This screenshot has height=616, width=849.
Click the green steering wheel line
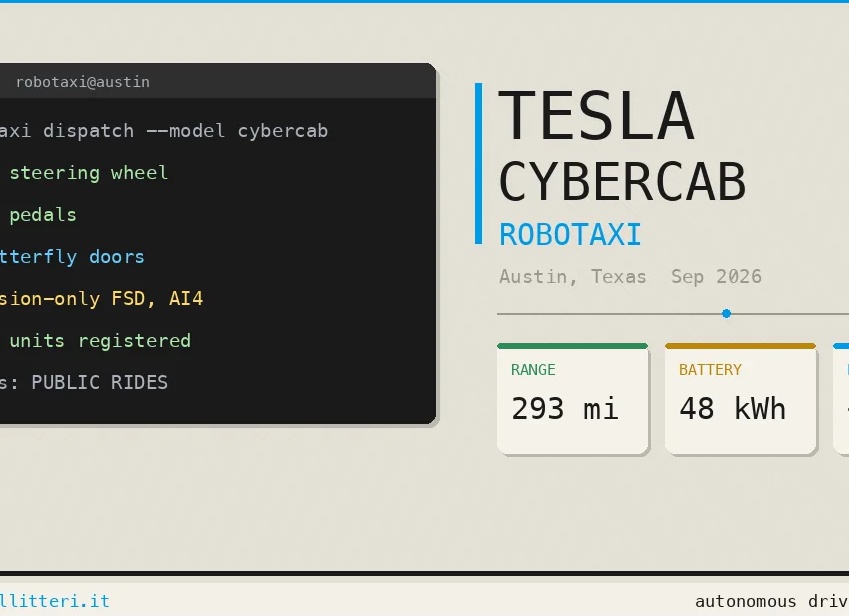coord(88,173)
